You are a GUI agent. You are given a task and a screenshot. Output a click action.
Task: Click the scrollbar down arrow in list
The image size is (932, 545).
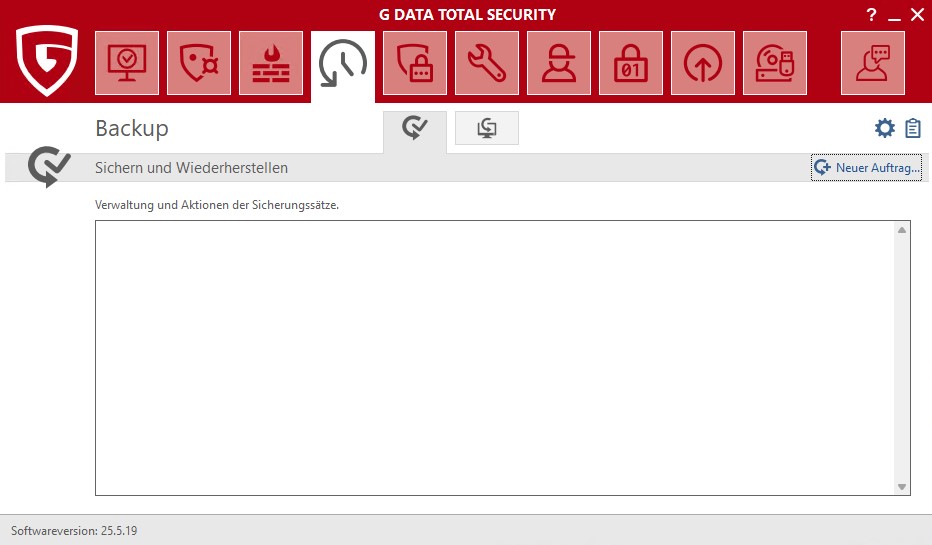coord(902,487)
